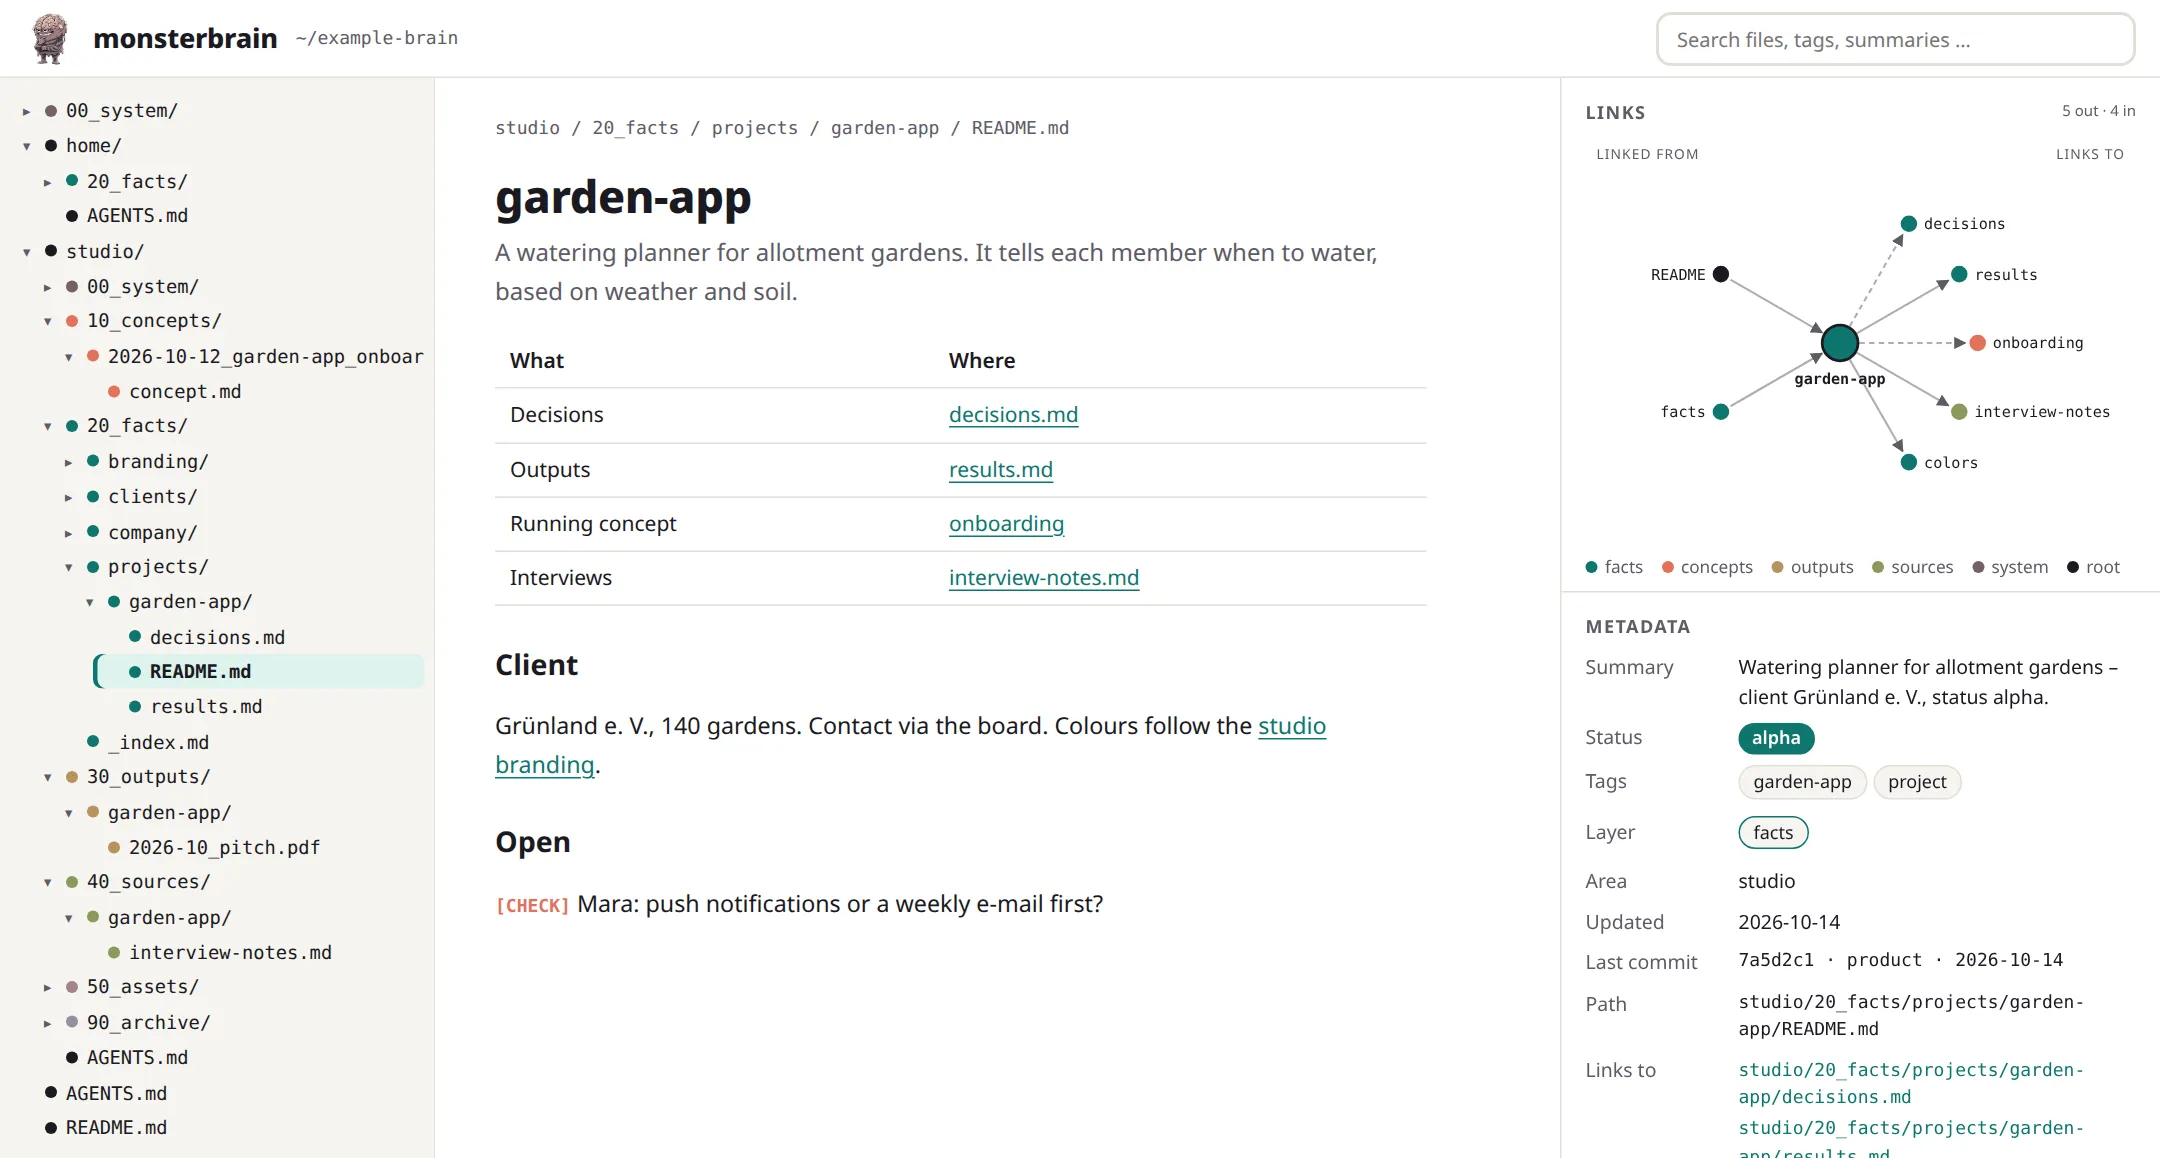Click the studio breadcrumb segment
The image size is (2160, 1158).
pos(527,128)
